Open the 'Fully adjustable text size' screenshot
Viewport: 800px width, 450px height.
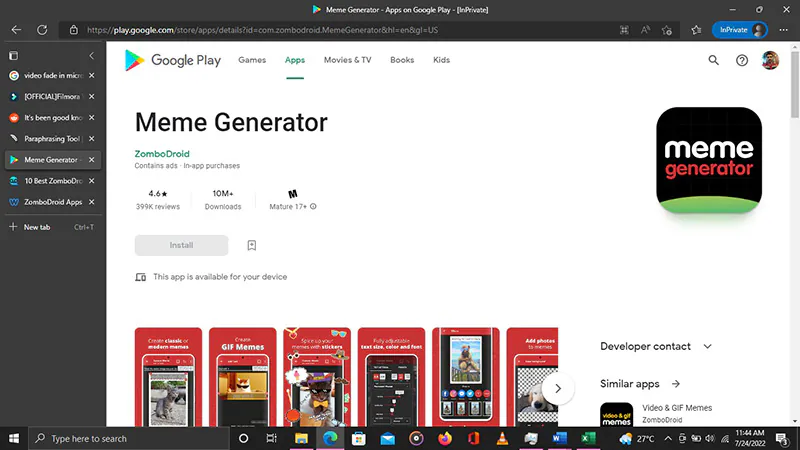pos(391,377)
